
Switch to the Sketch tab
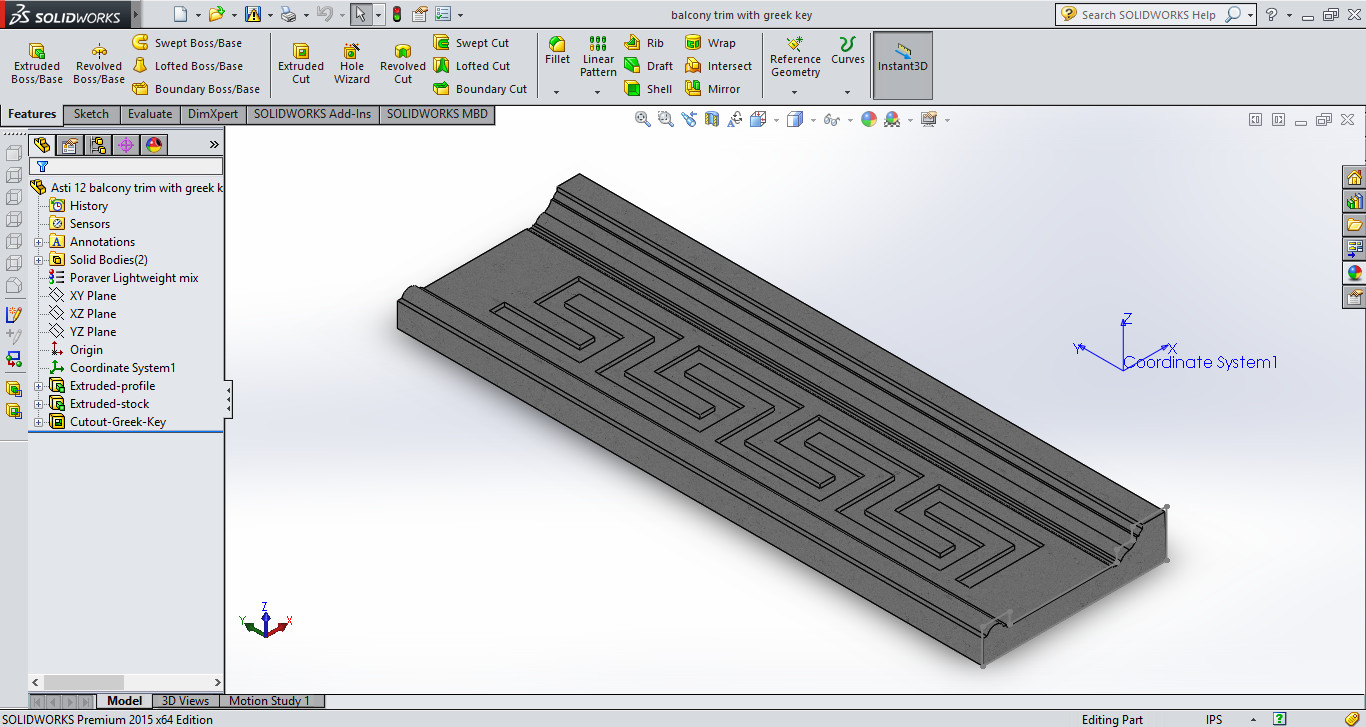pos(91,114)
